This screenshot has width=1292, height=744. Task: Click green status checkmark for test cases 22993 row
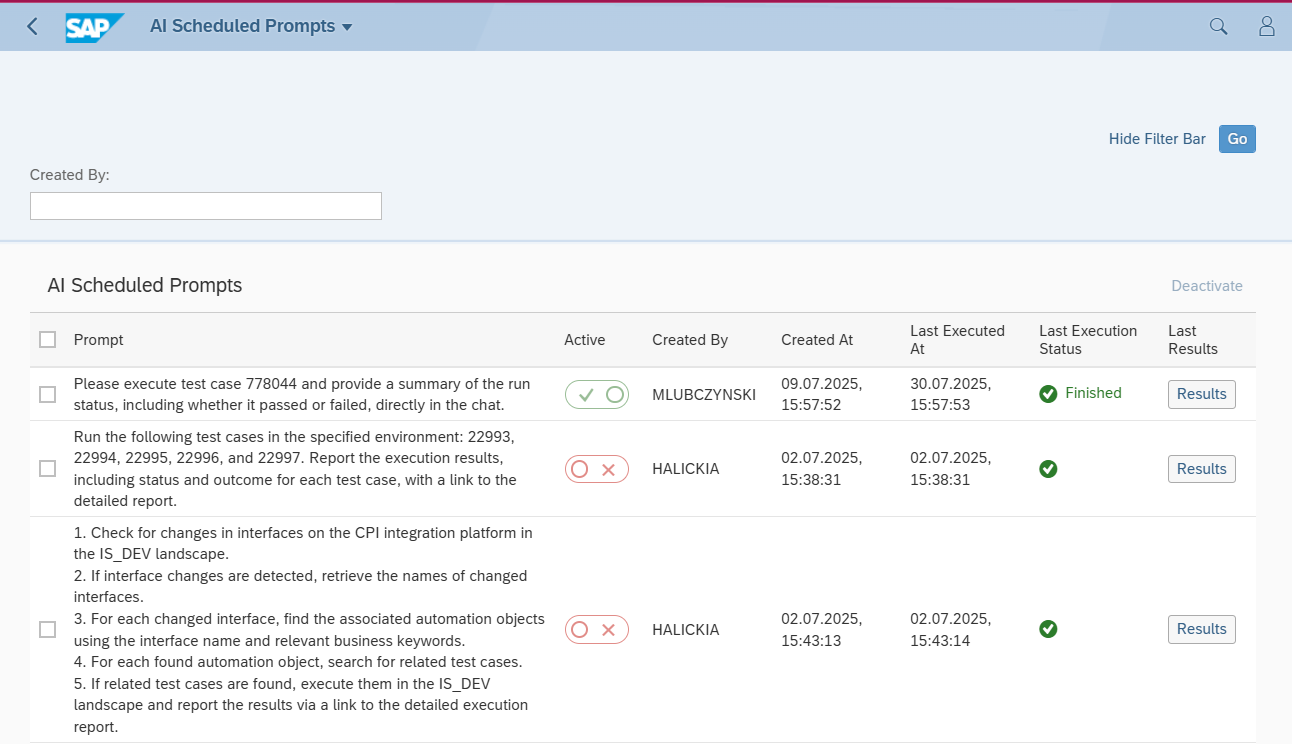point(1048,469)
